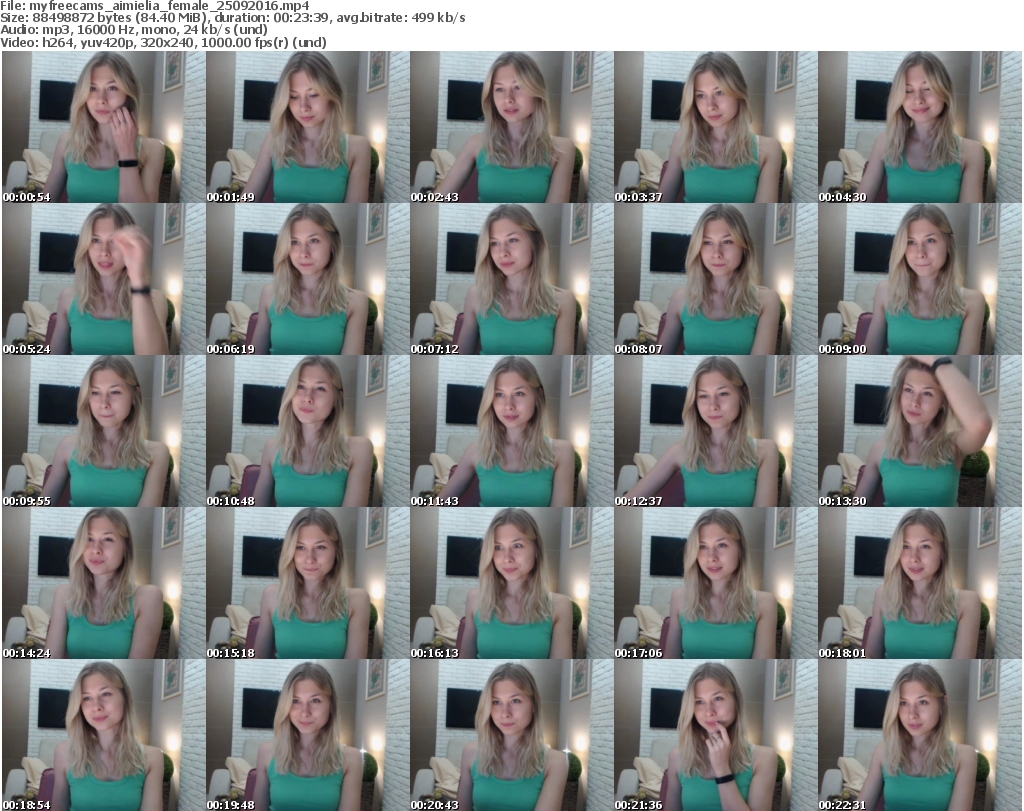Screen dimensions: 1024x811
Task: Select the thumbnail timestamped 00:07:12
Action: coord(512,279)
